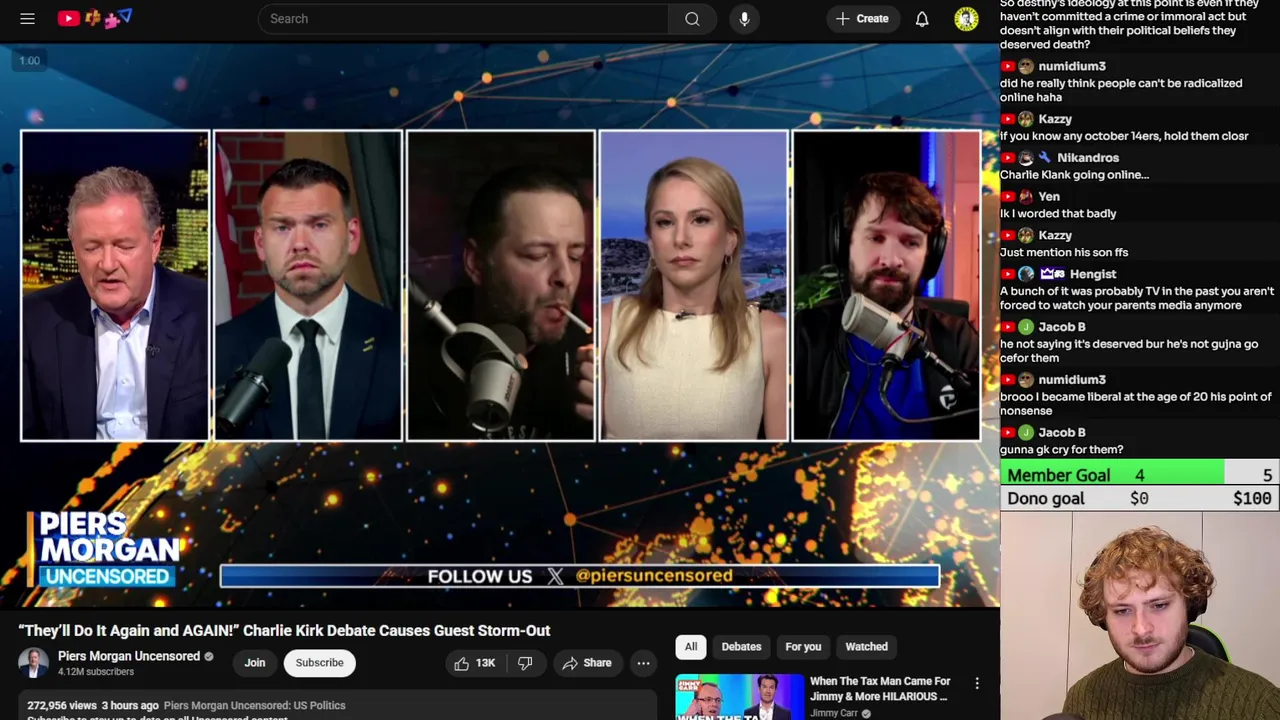Select the All filter chip
1280x720 pixels.
coord(691,647)
